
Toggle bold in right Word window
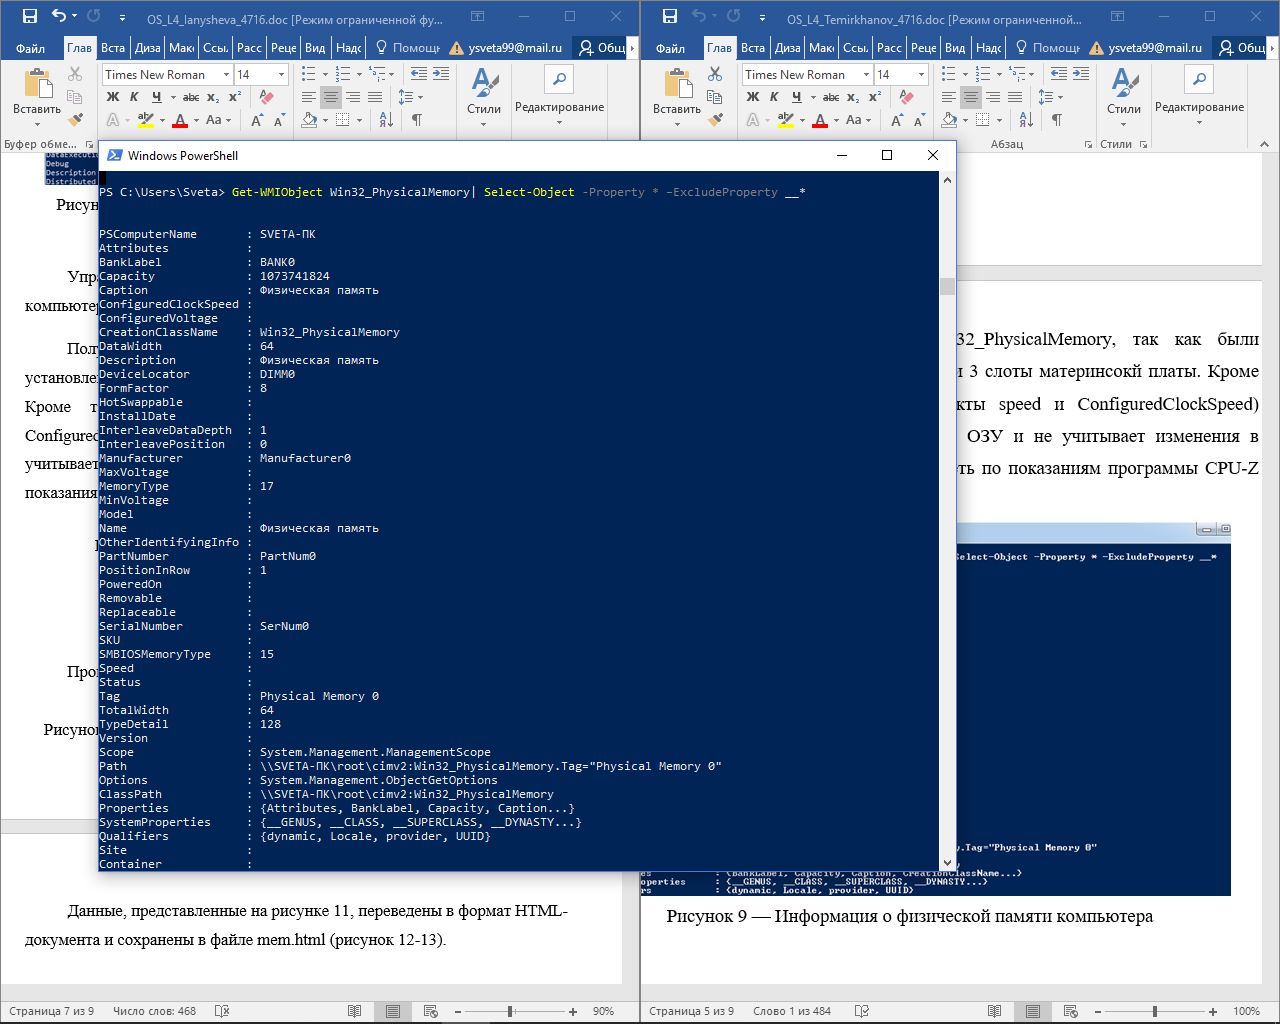coord(753,97)
